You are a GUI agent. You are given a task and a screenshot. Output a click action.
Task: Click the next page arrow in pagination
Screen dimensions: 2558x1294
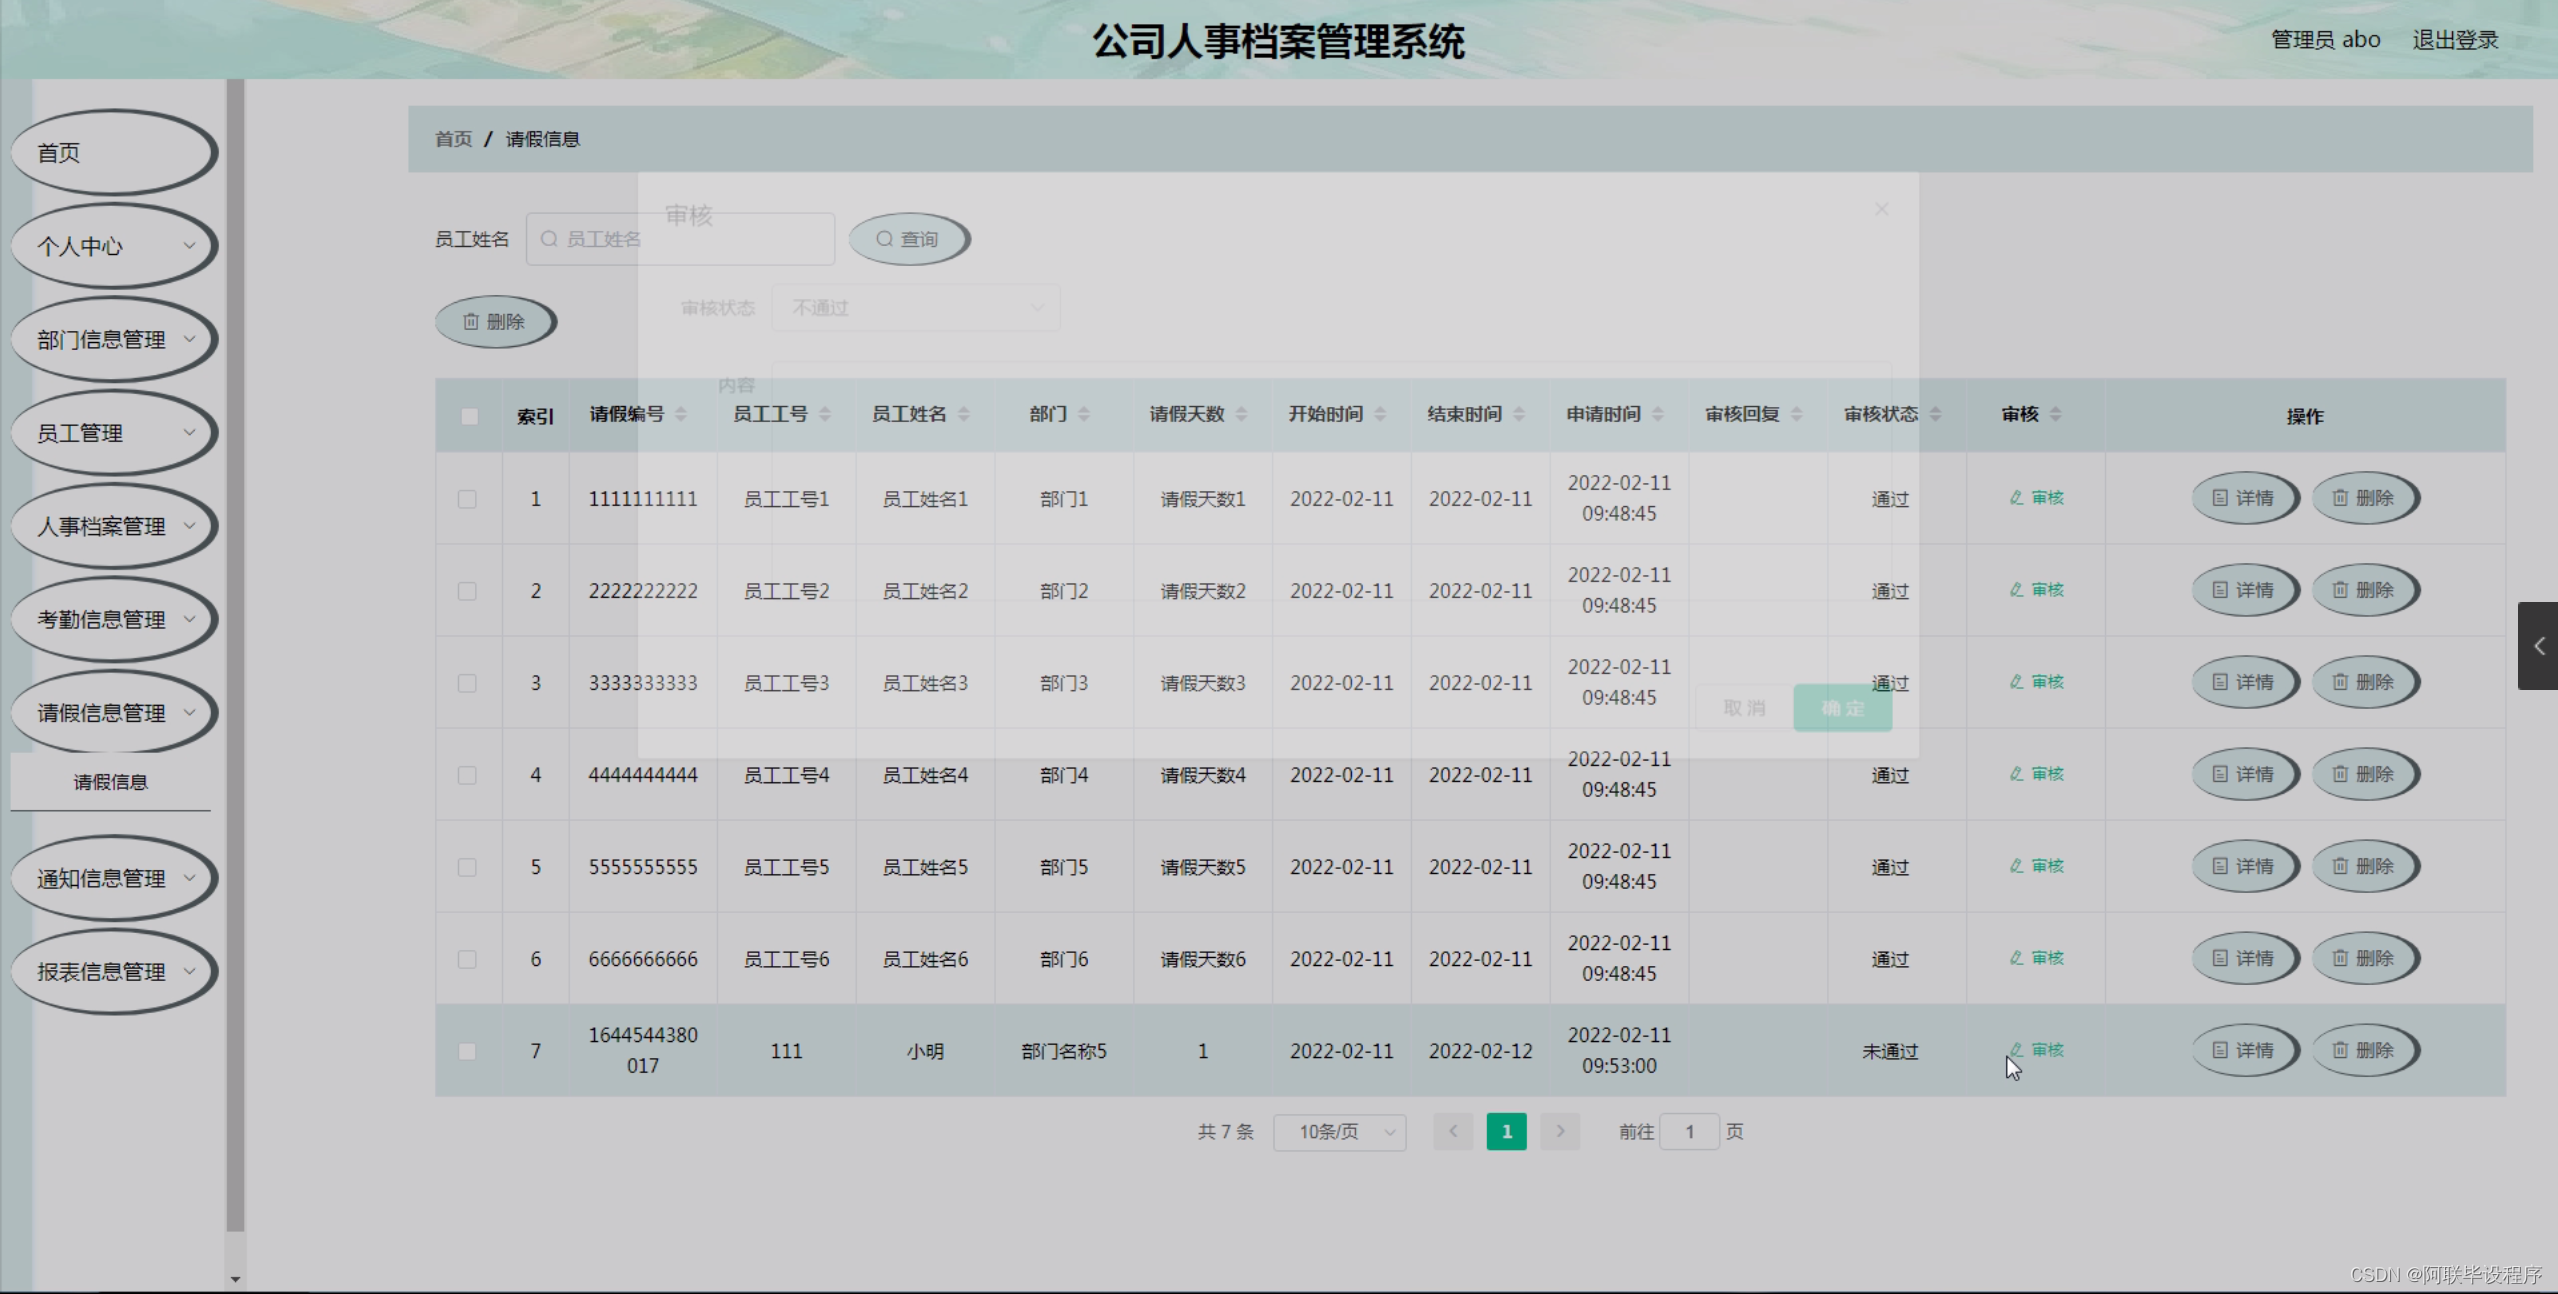[x=1560, y=1131]
